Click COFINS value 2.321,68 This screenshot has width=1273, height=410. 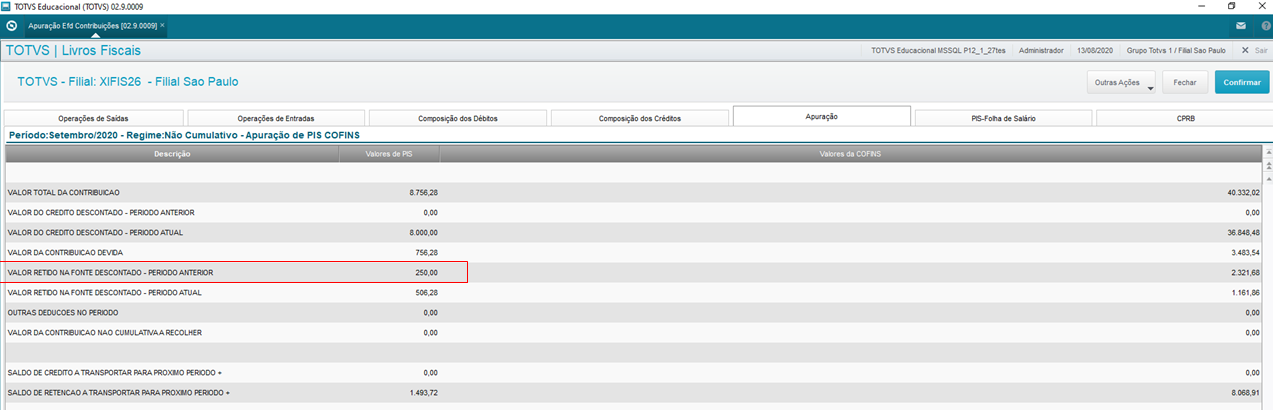coord(1245,272)
